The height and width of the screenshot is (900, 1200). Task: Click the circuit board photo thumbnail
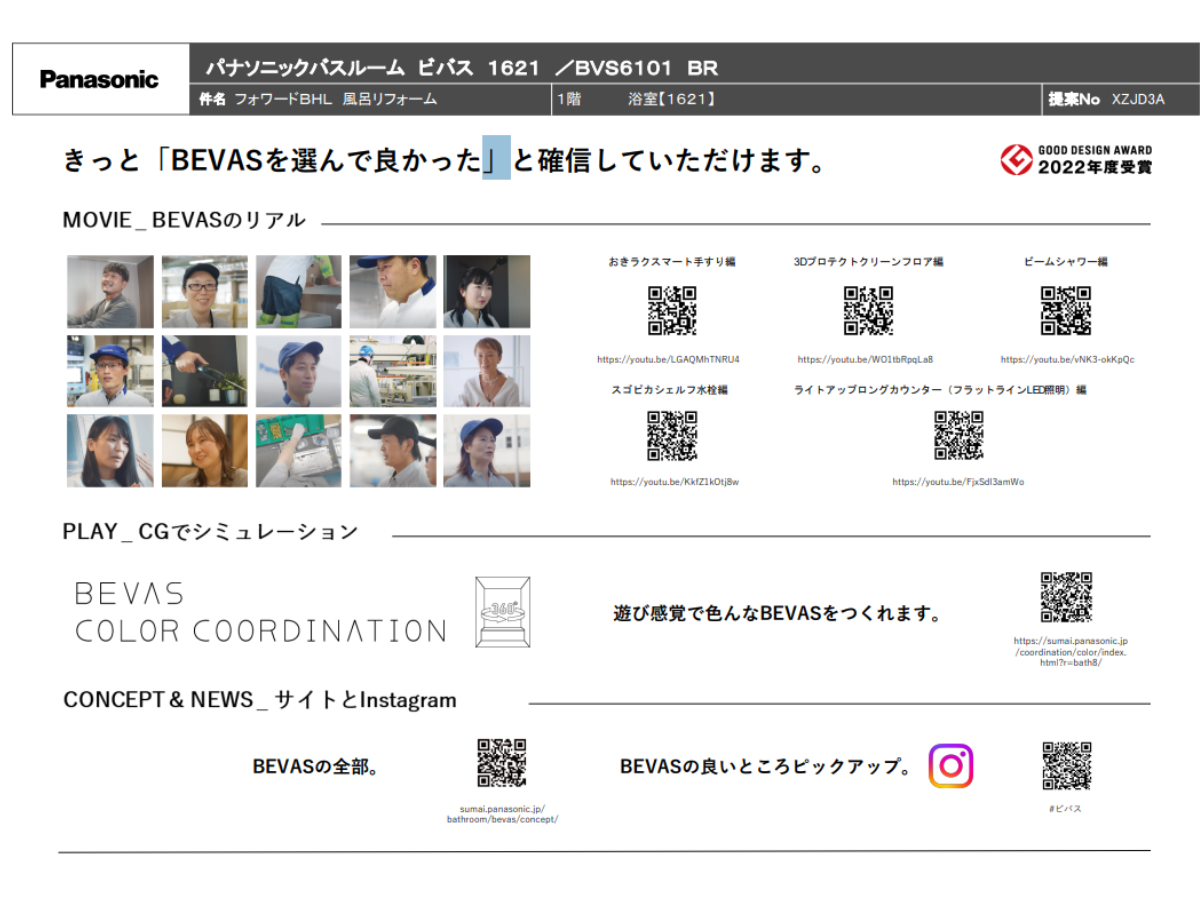tap(298, 451)
